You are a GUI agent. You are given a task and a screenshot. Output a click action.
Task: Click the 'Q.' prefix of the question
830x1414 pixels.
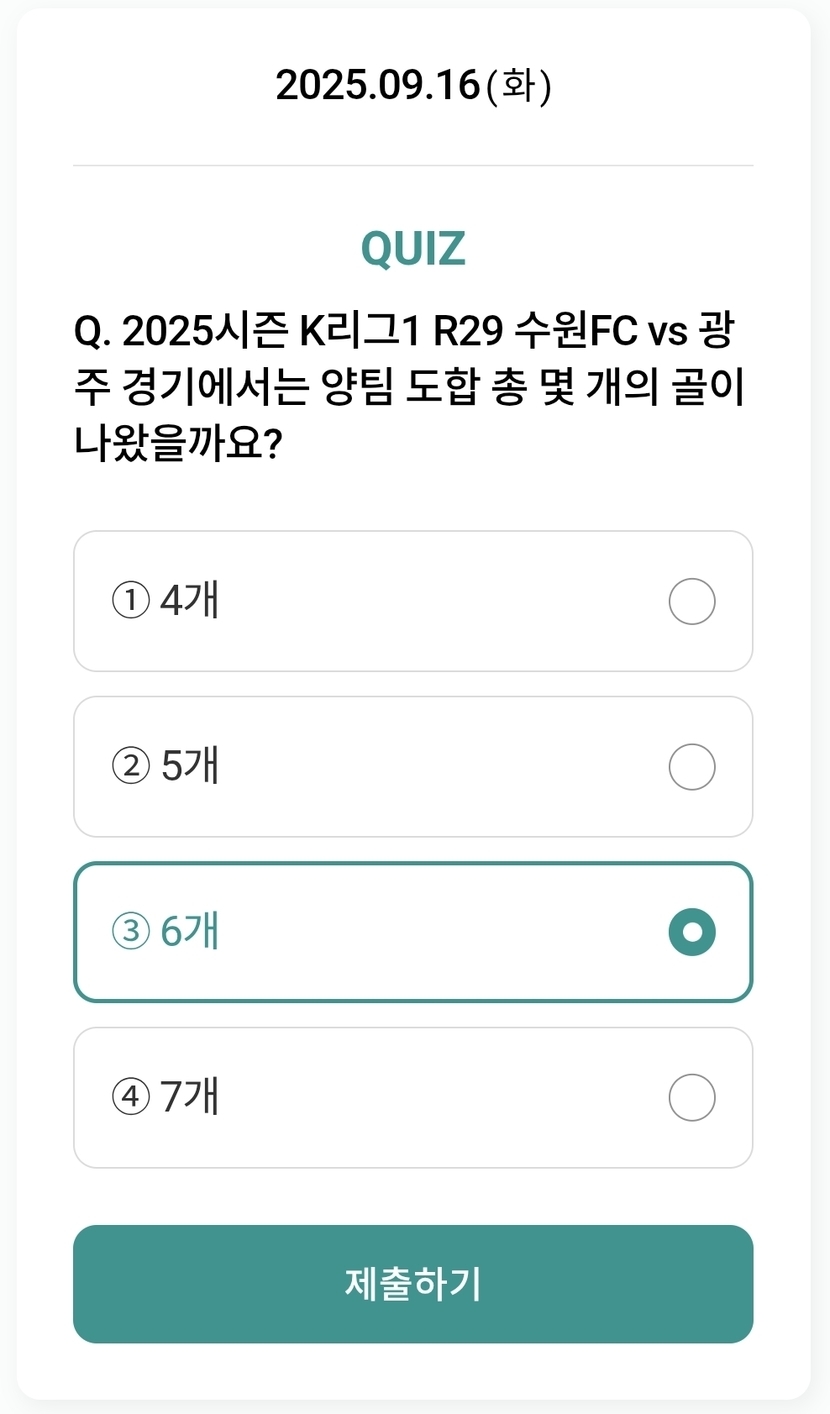93,332
